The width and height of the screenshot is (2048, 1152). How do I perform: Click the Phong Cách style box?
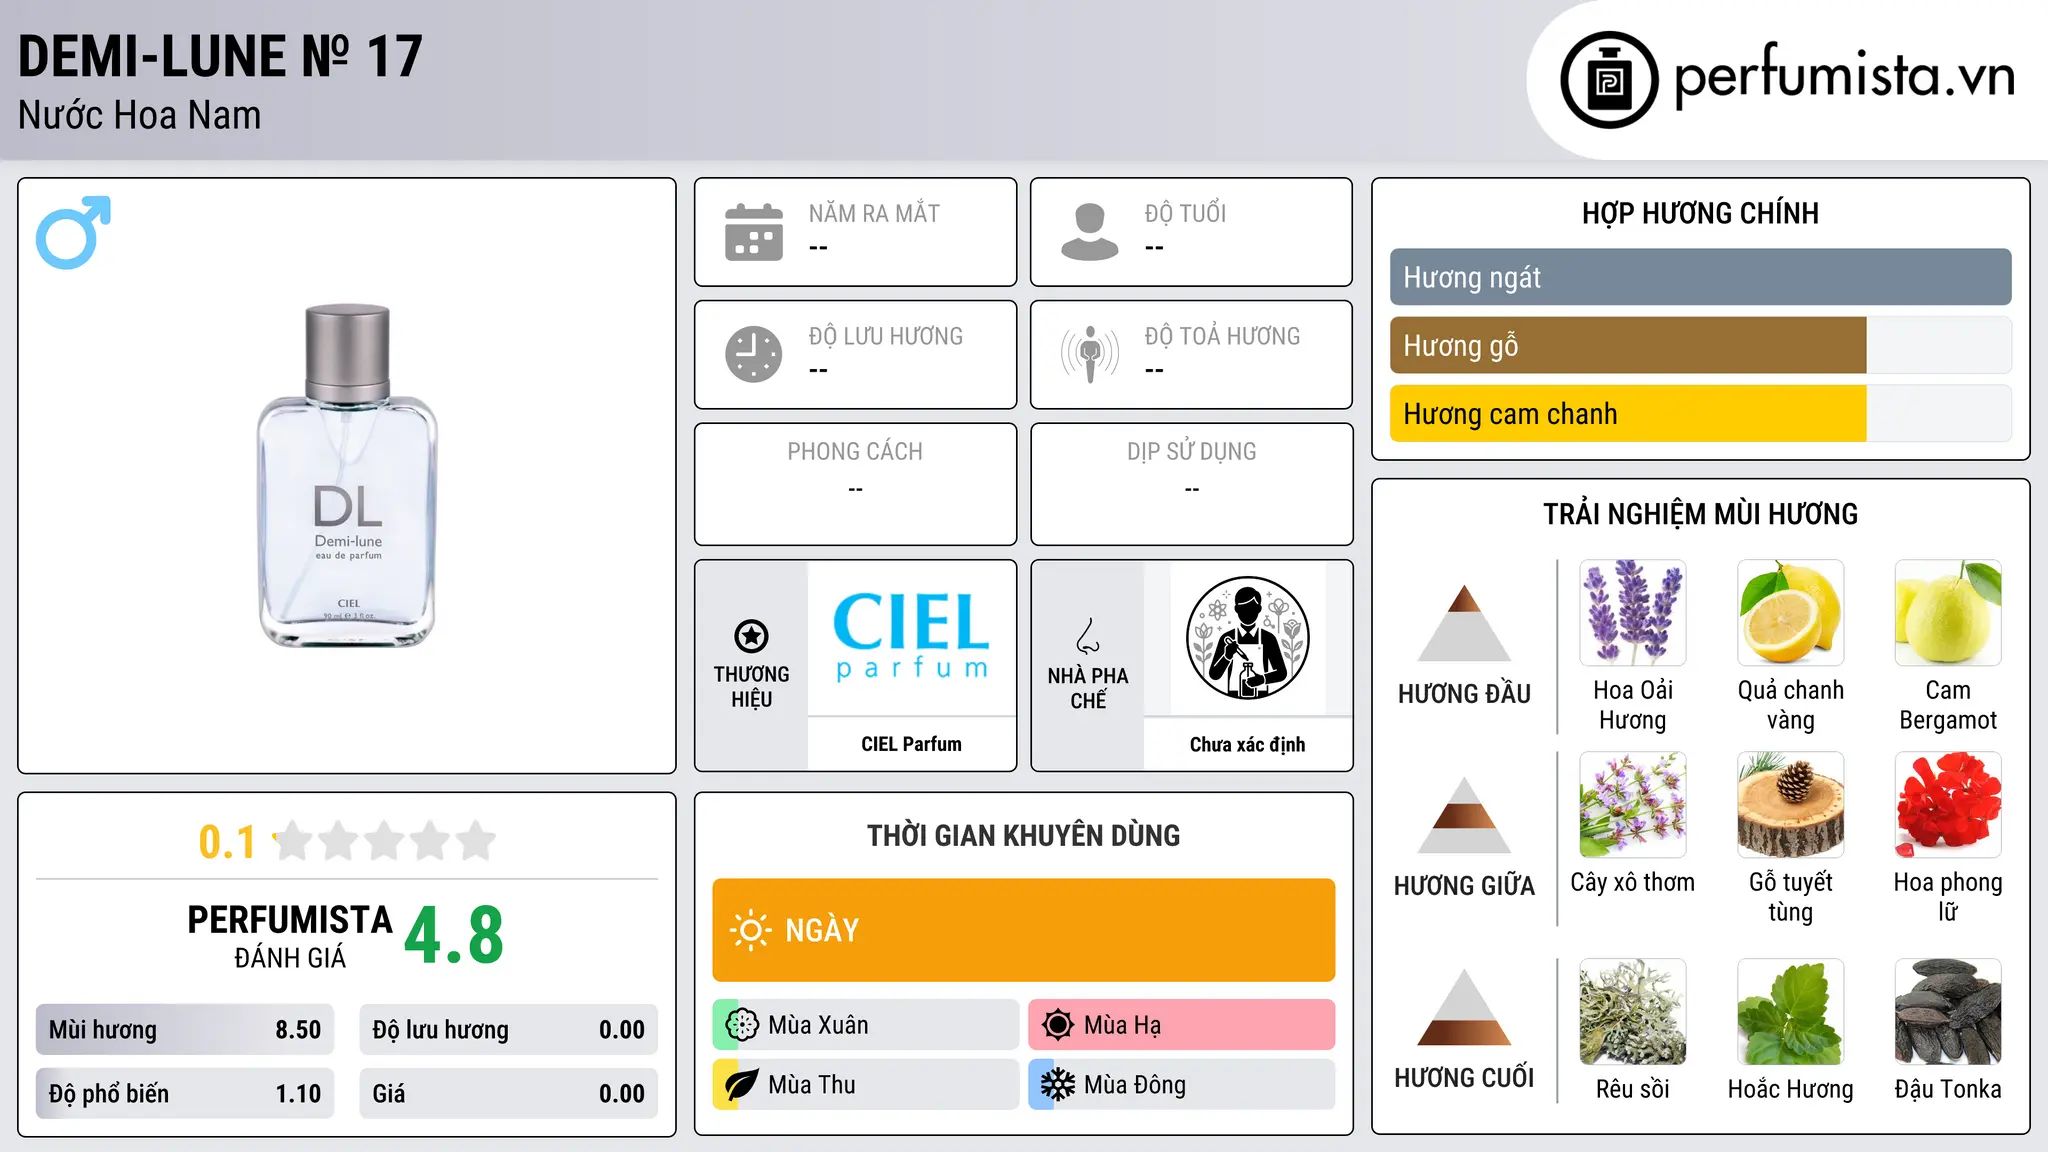coord(855,484)
